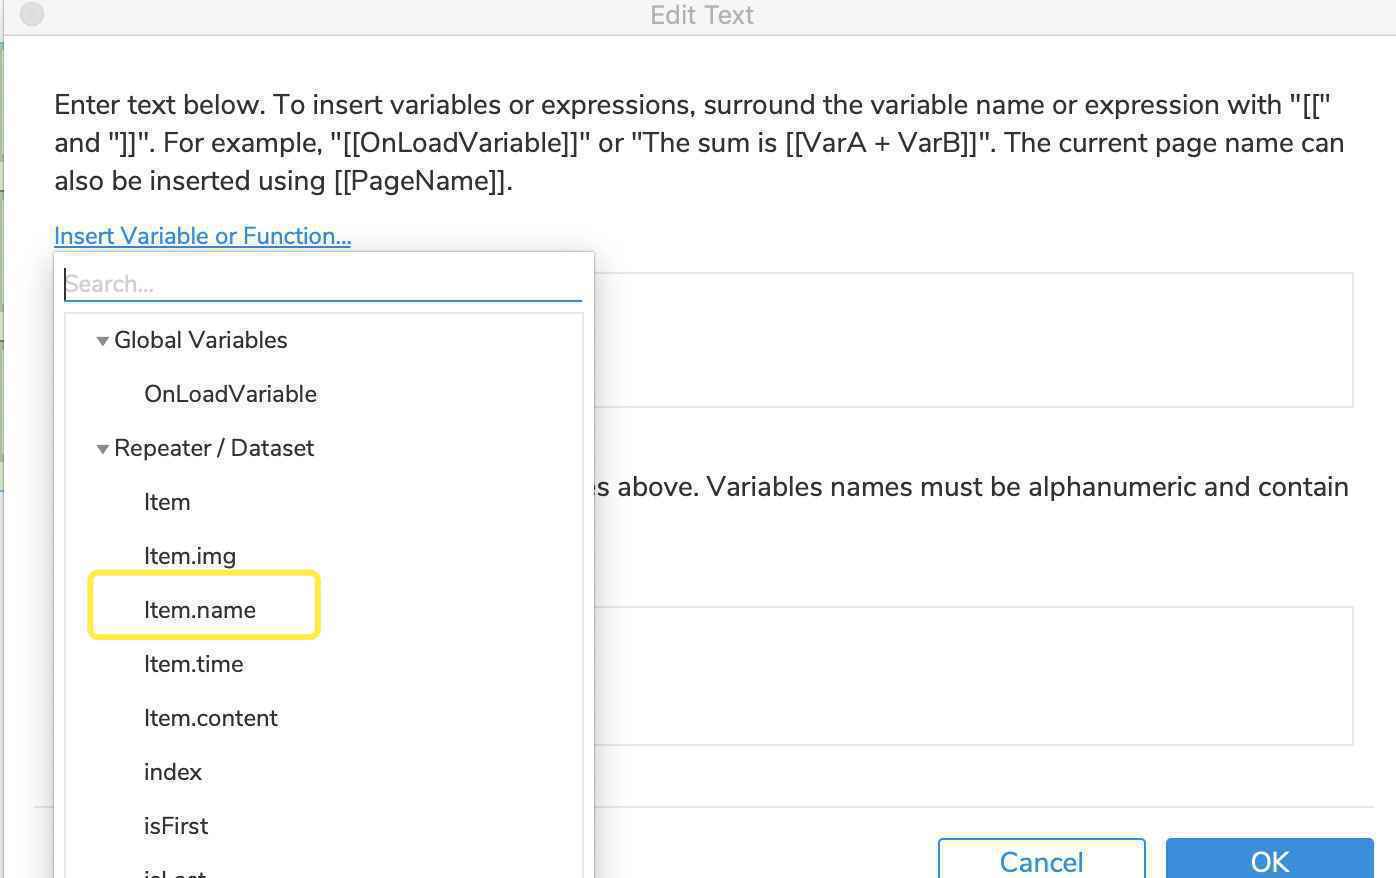The height and width of the screenshot is (878, 1396).
Task: Choose Item.time from the list
Action: coord(194,664)
